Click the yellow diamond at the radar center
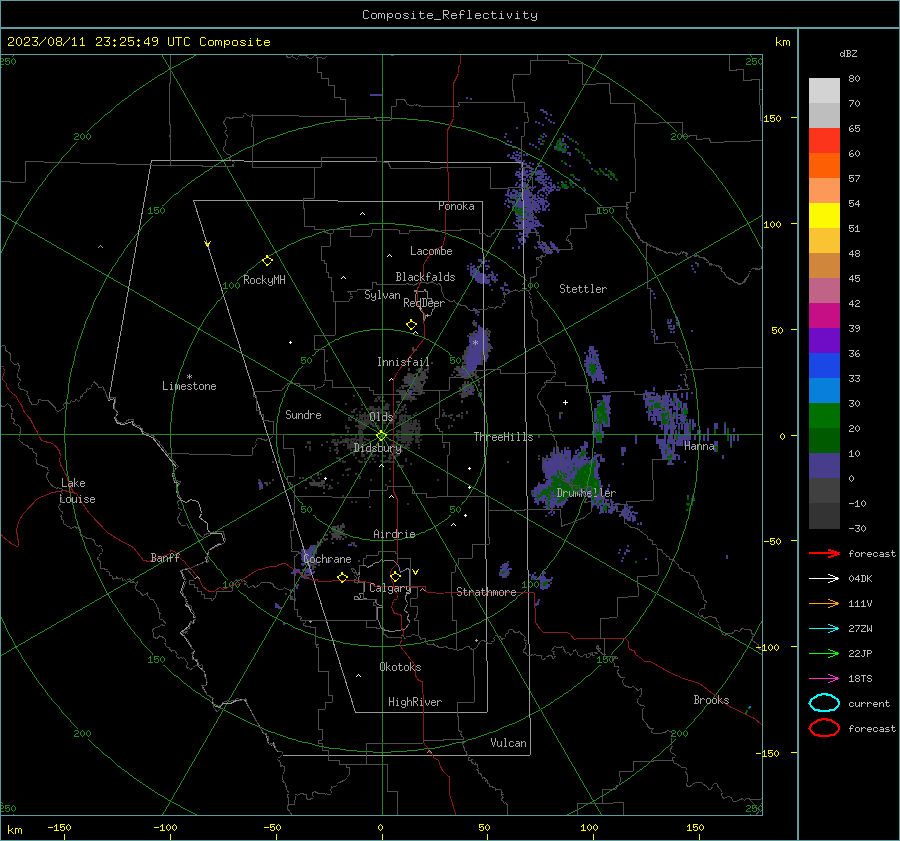Image resolution: width=900 pixels, height=841 pixels. (381, 436)
